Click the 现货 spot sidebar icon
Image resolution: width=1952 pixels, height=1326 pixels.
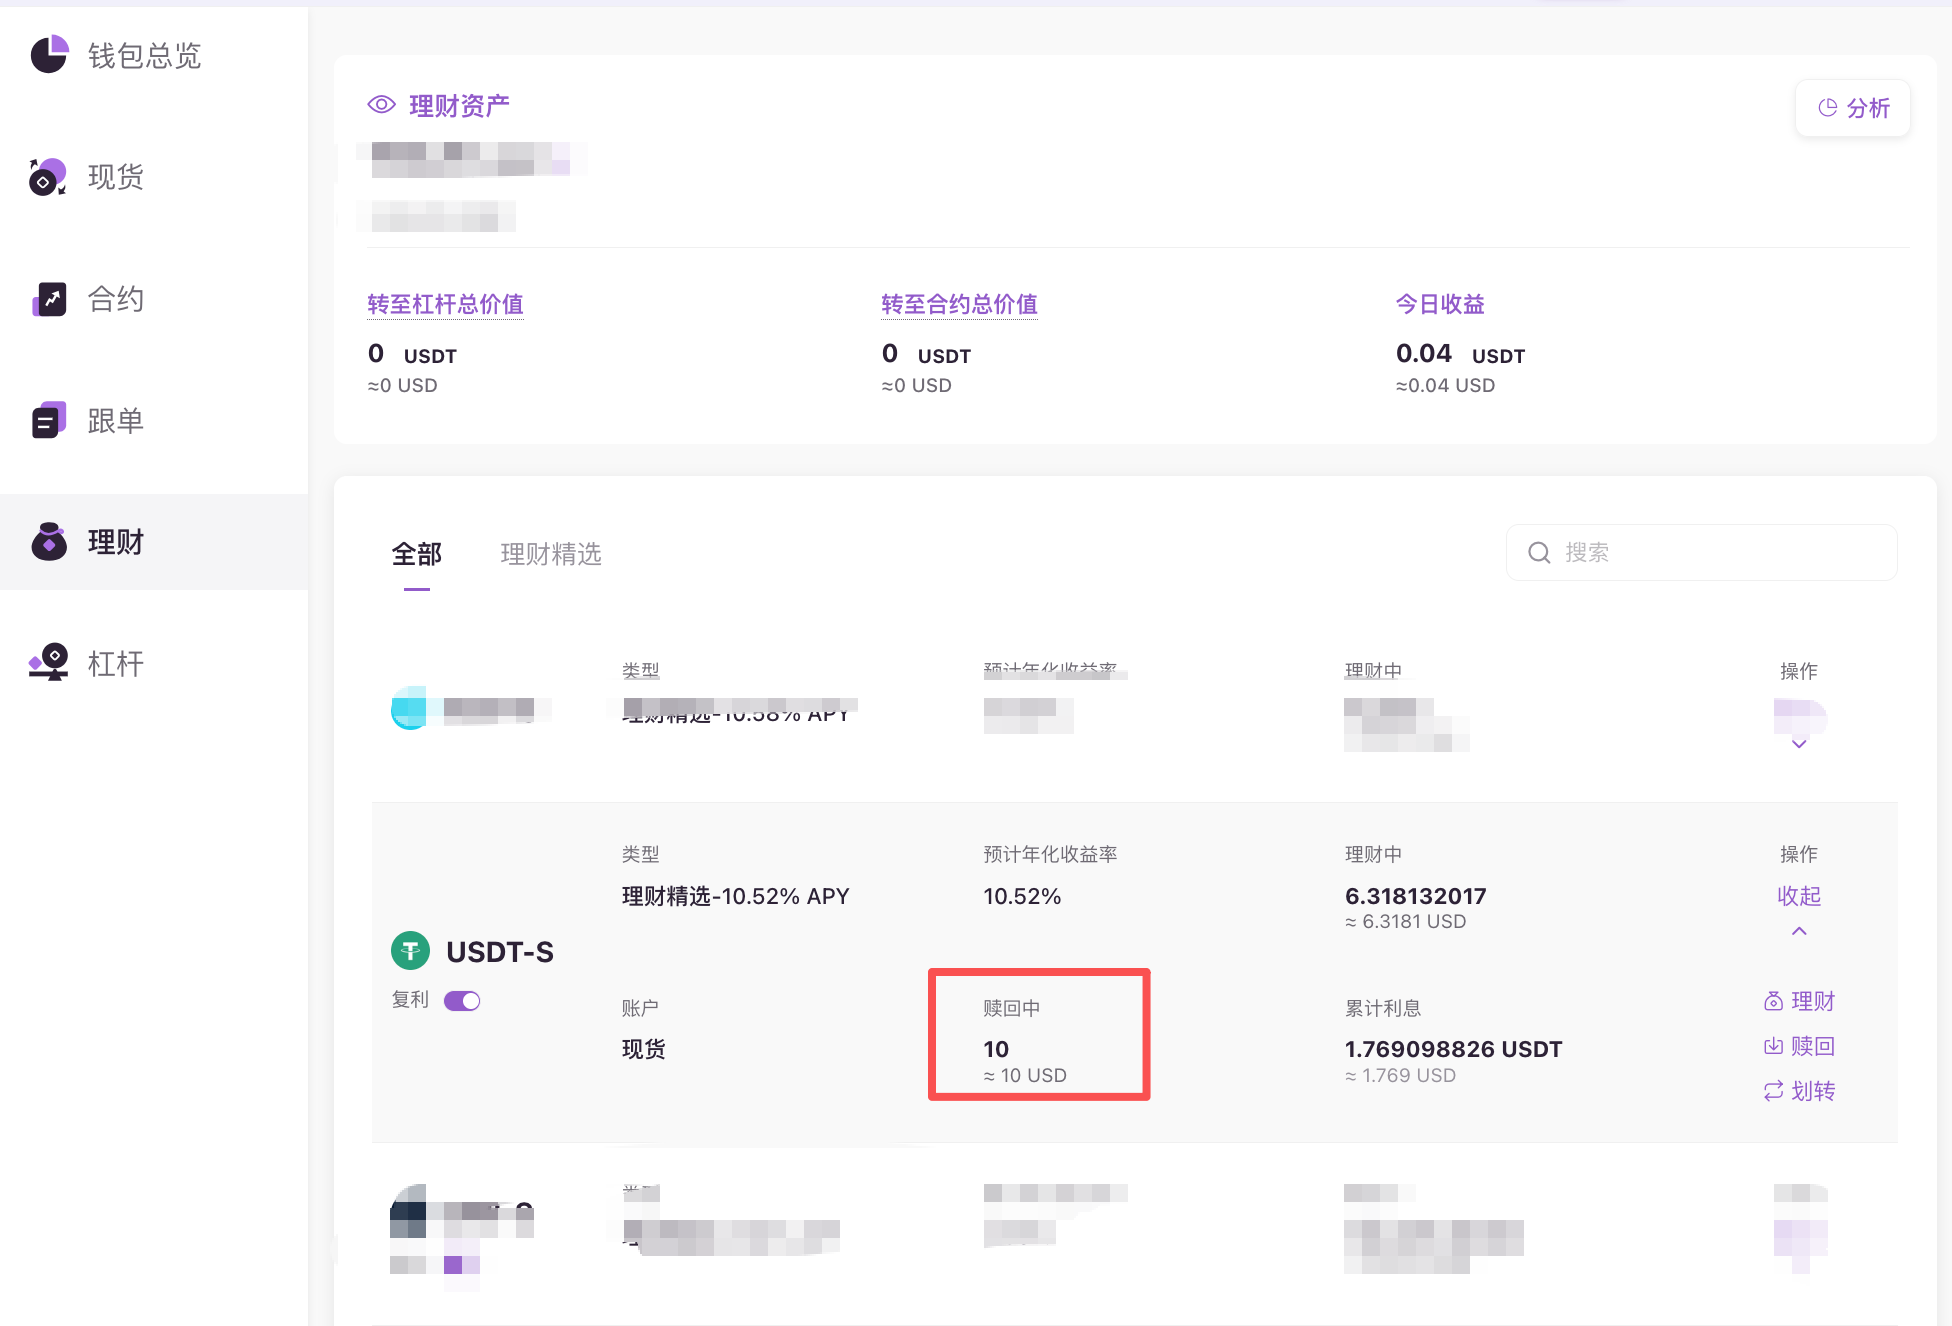point(48,177)
